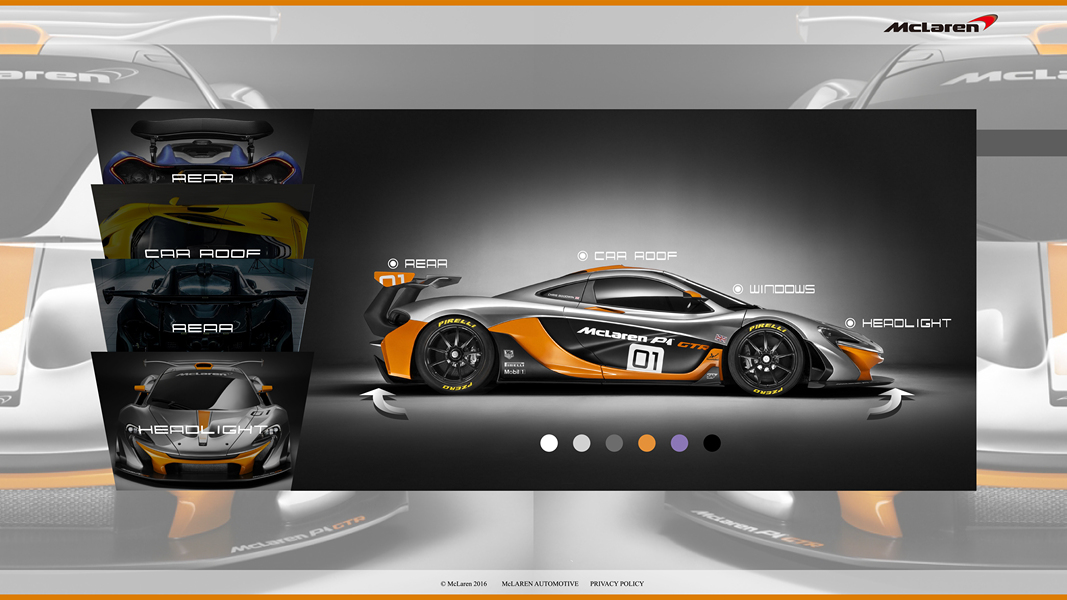Choose the dark grey color swatch

click(614, 444)
